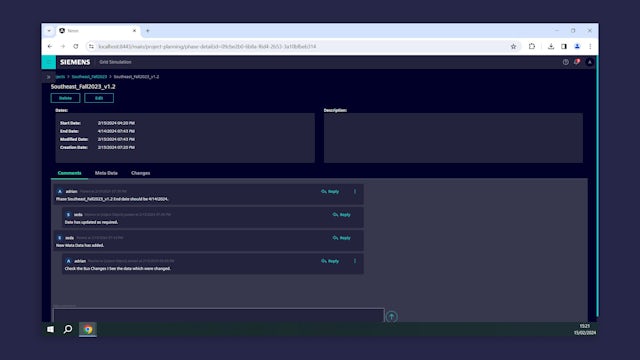Click the browser forward arrow
Image resolution: width=640 pixels, height=360 pixels.
pyautogui.click(x=63, y=47)
